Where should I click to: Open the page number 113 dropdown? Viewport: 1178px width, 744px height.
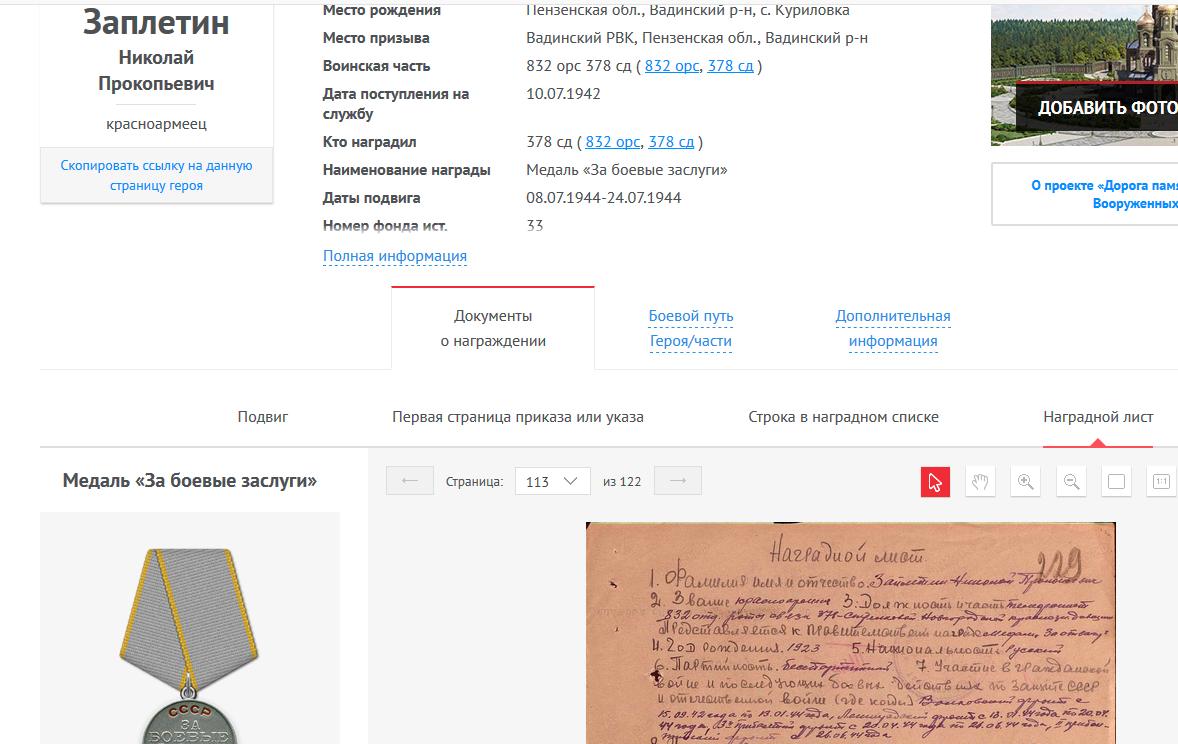[x=552, y=481]
